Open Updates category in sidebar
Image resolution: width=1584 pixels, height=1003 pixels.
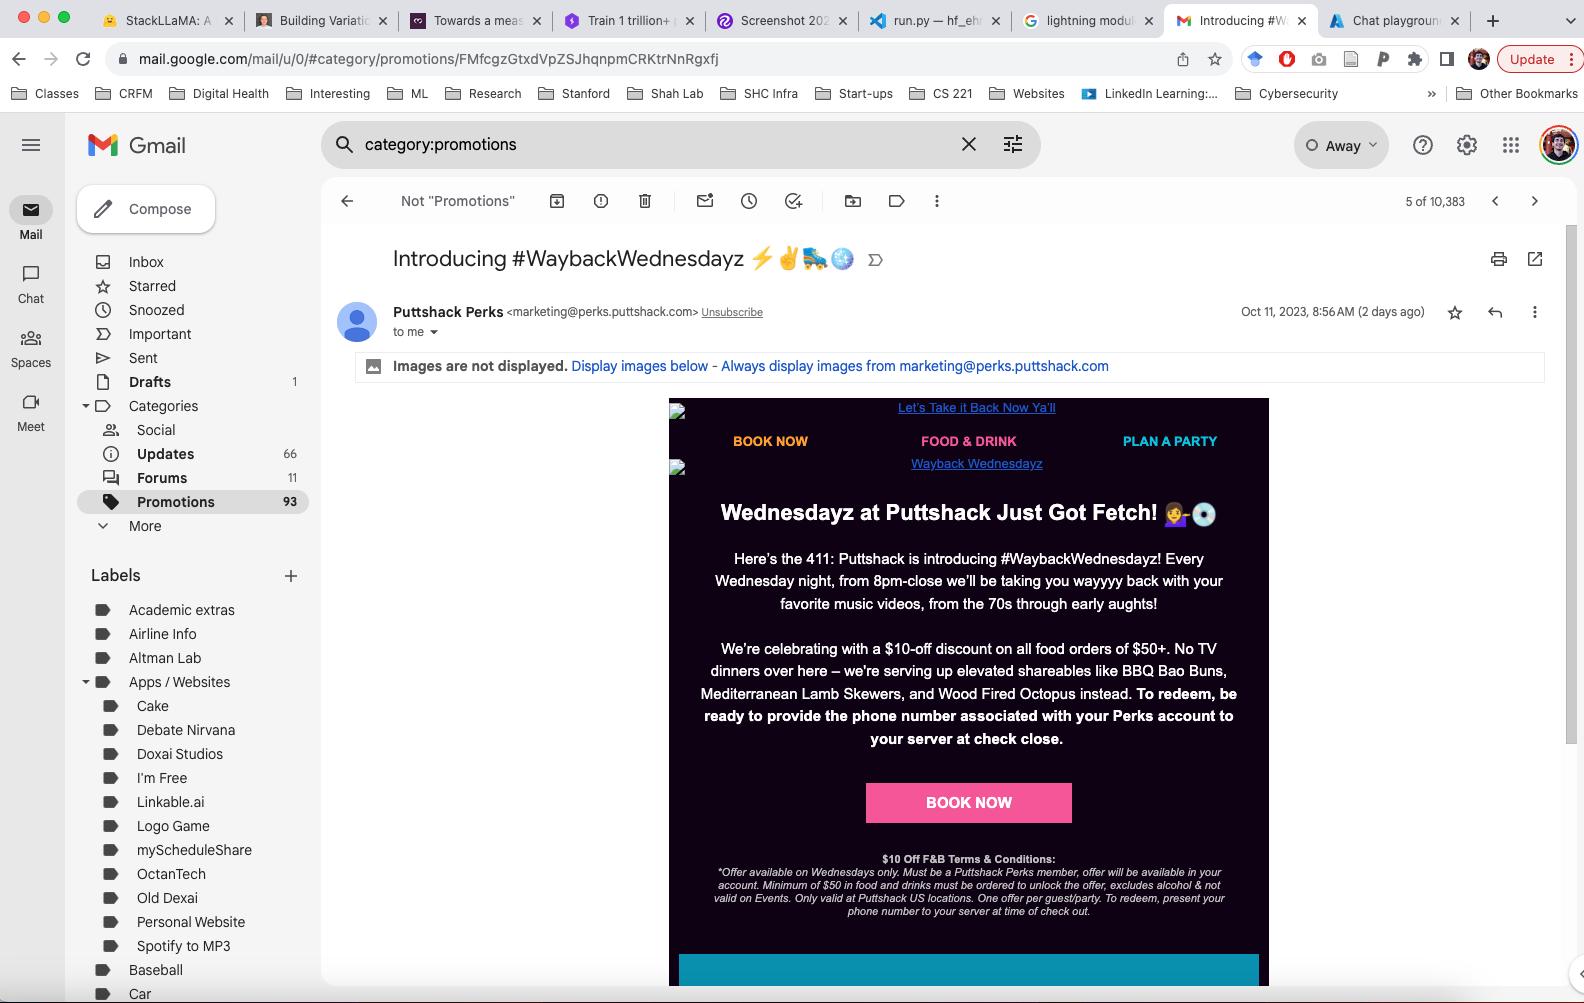193,454
